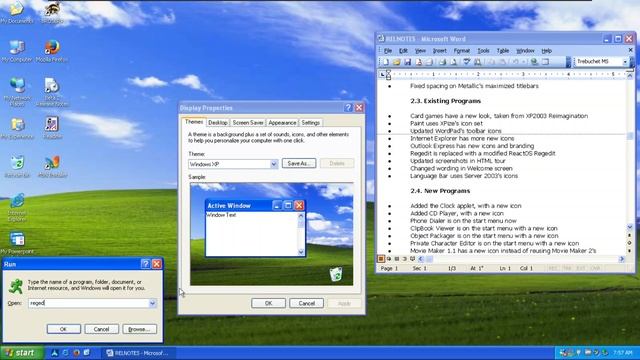
Task: Select the Themes tab in Display Properties
Action: tap(194, 122)
